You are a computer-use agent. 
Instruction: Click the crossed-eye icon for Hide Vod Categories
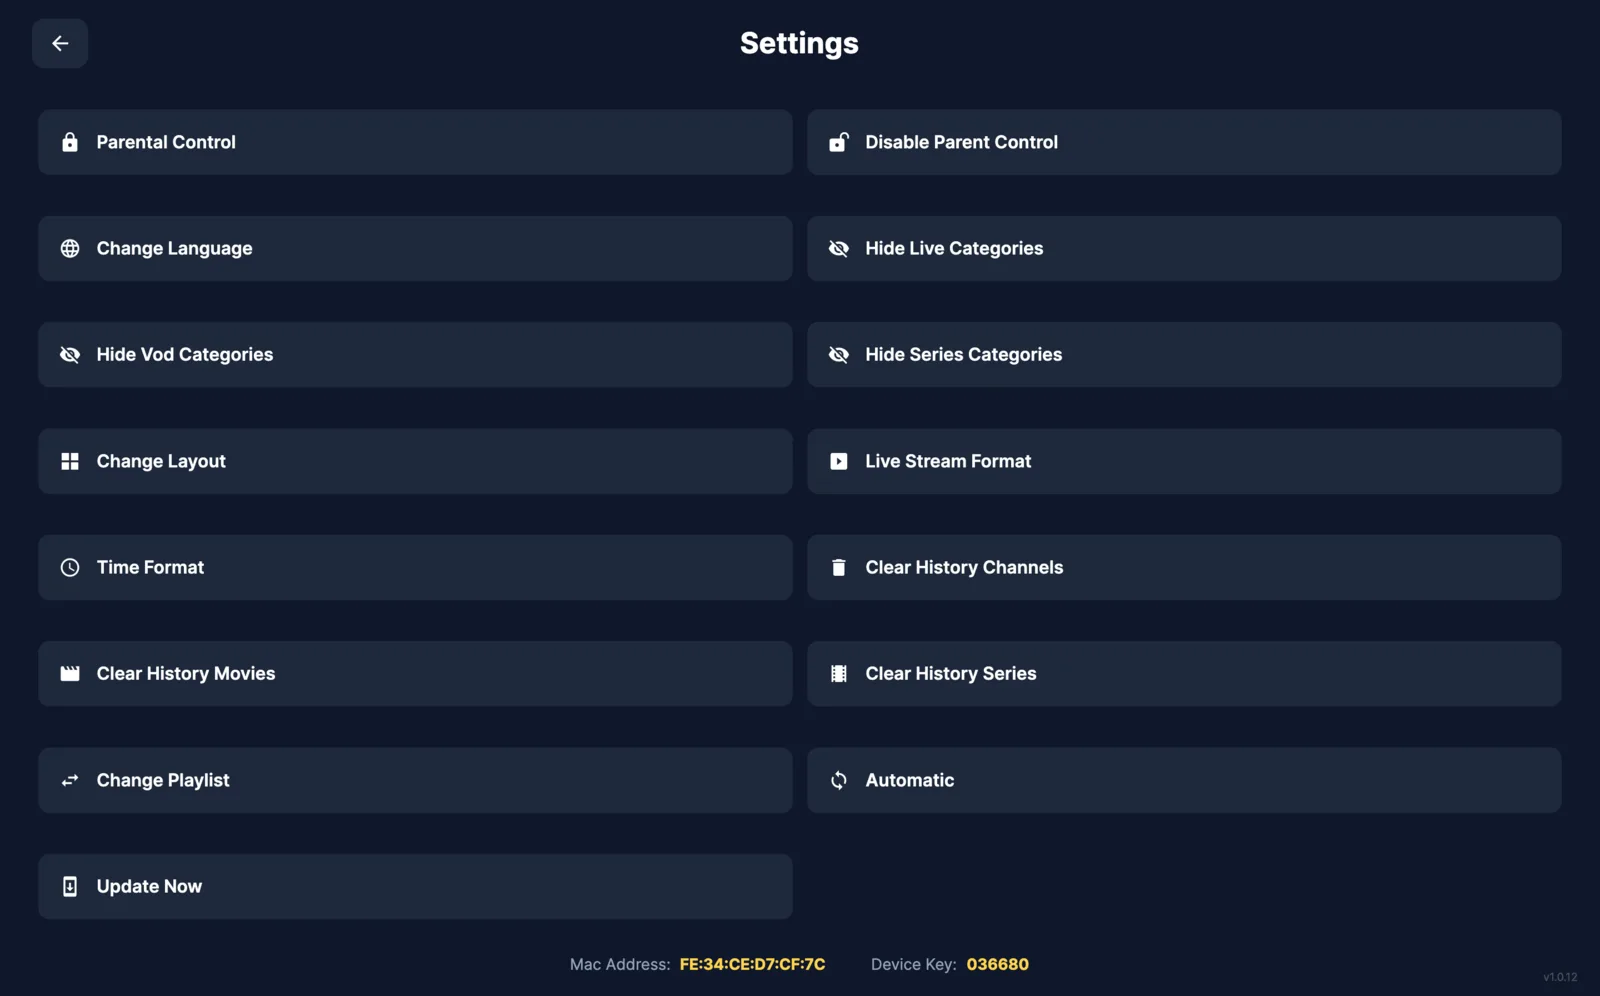[x=70, y=355]
